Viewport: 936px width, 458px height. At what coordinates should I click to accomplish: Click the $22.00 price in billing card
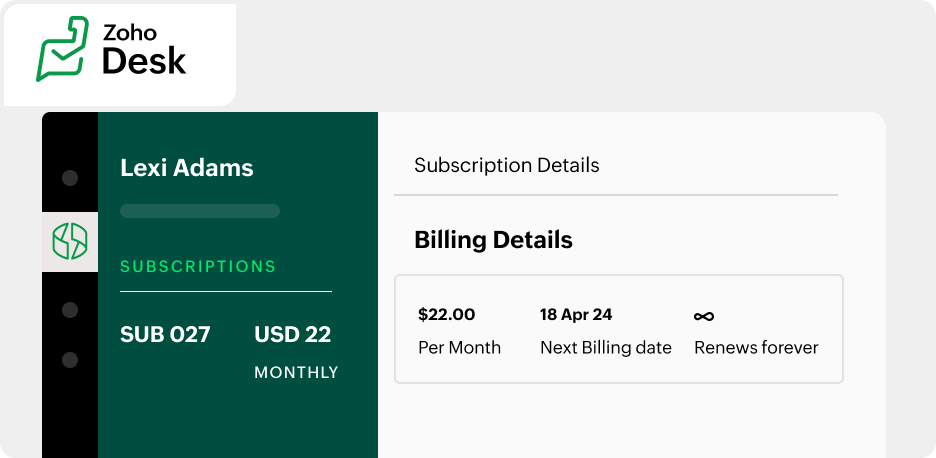[445, 315]
